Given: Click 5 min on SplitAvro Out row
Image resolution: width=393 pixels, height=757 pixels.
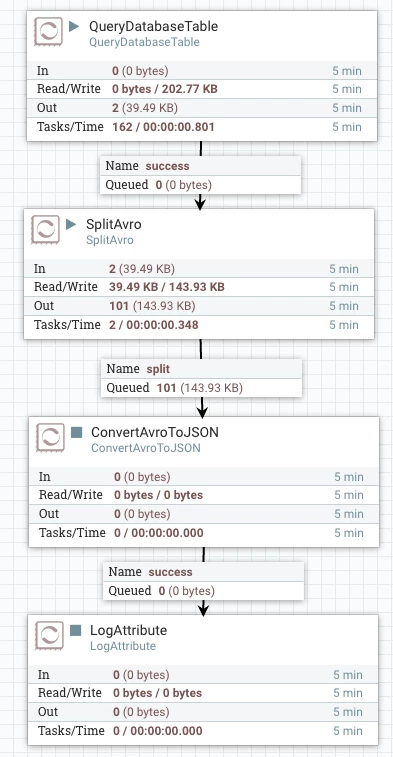Looking at the screenshot, I should [344, 306].
